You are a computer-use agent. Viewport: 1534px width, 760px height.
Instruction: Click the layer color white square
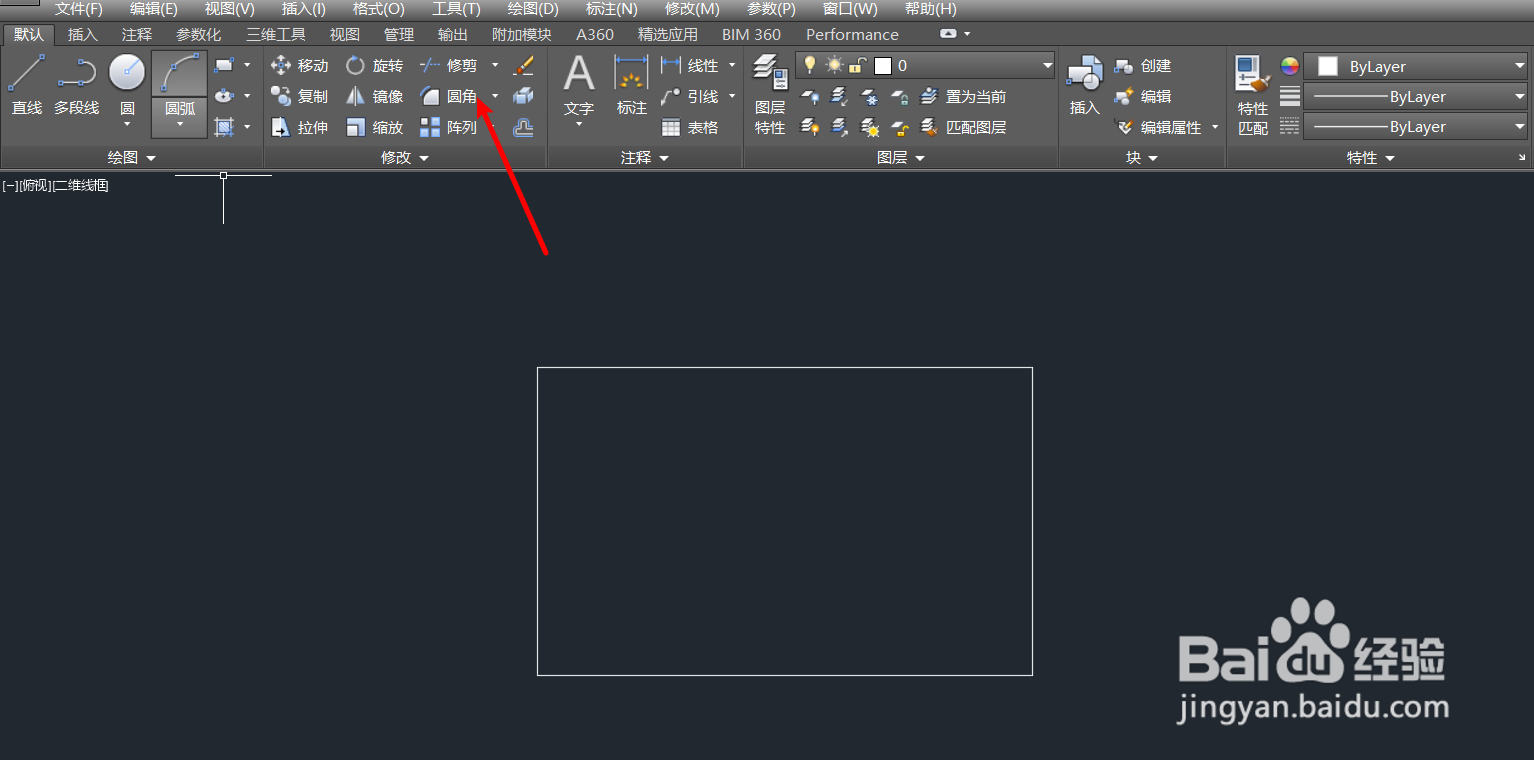(x=882, y=66)
